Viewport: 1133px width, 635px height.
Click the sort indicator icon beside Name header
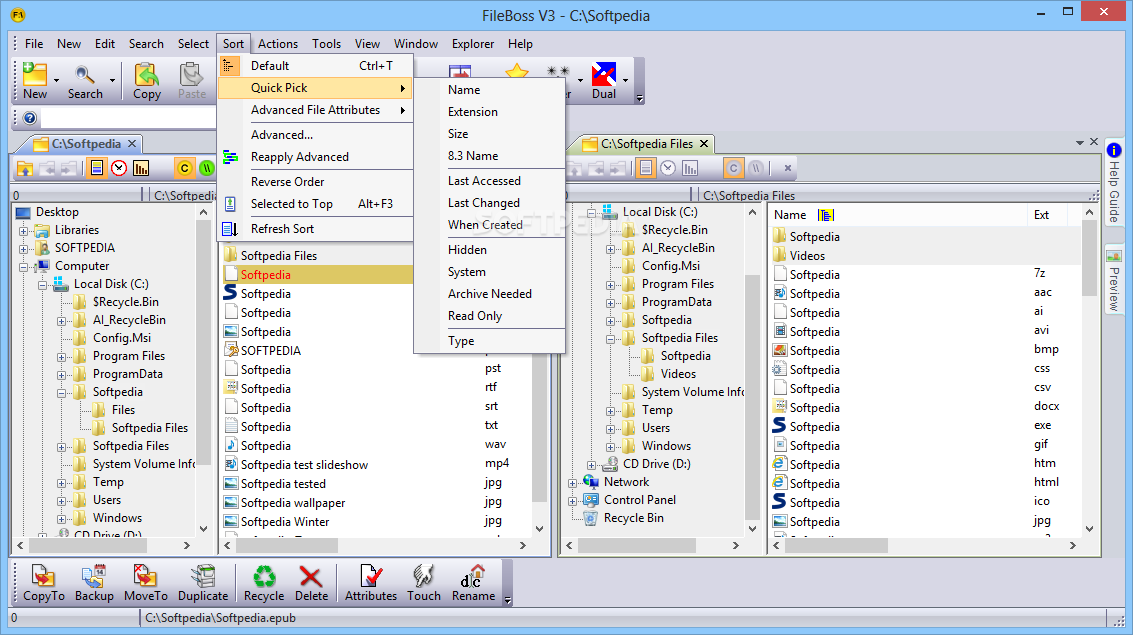[x=826, y=215]
